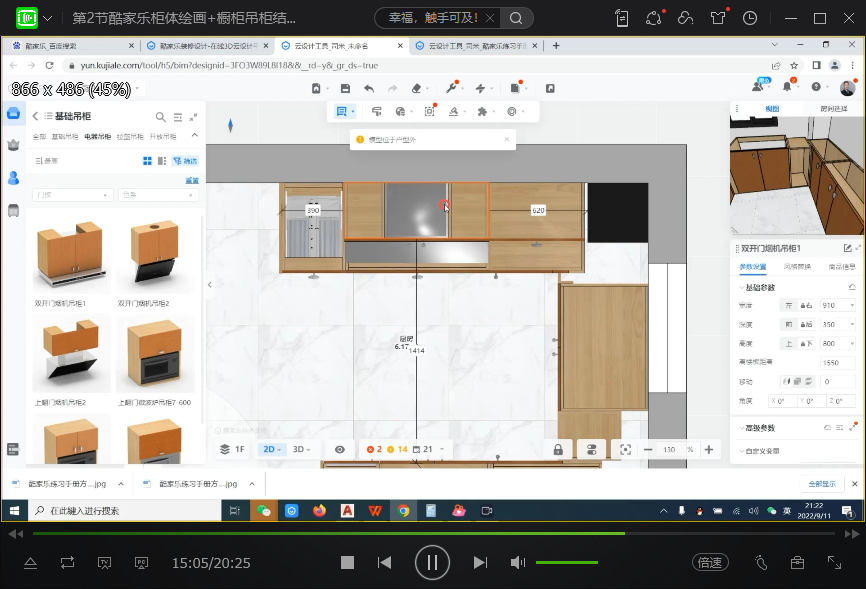Click the fit-to-screen icon beside zoom
The width and height of the screenshot is (866, 589).
click(x=626, y=450)
